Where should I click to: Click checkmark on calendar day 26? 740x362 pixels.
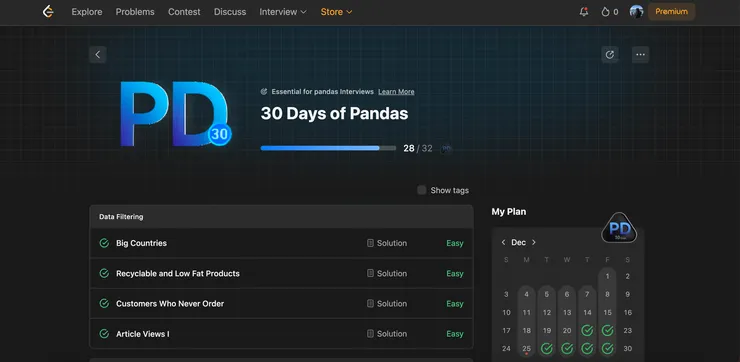(547, 349)
